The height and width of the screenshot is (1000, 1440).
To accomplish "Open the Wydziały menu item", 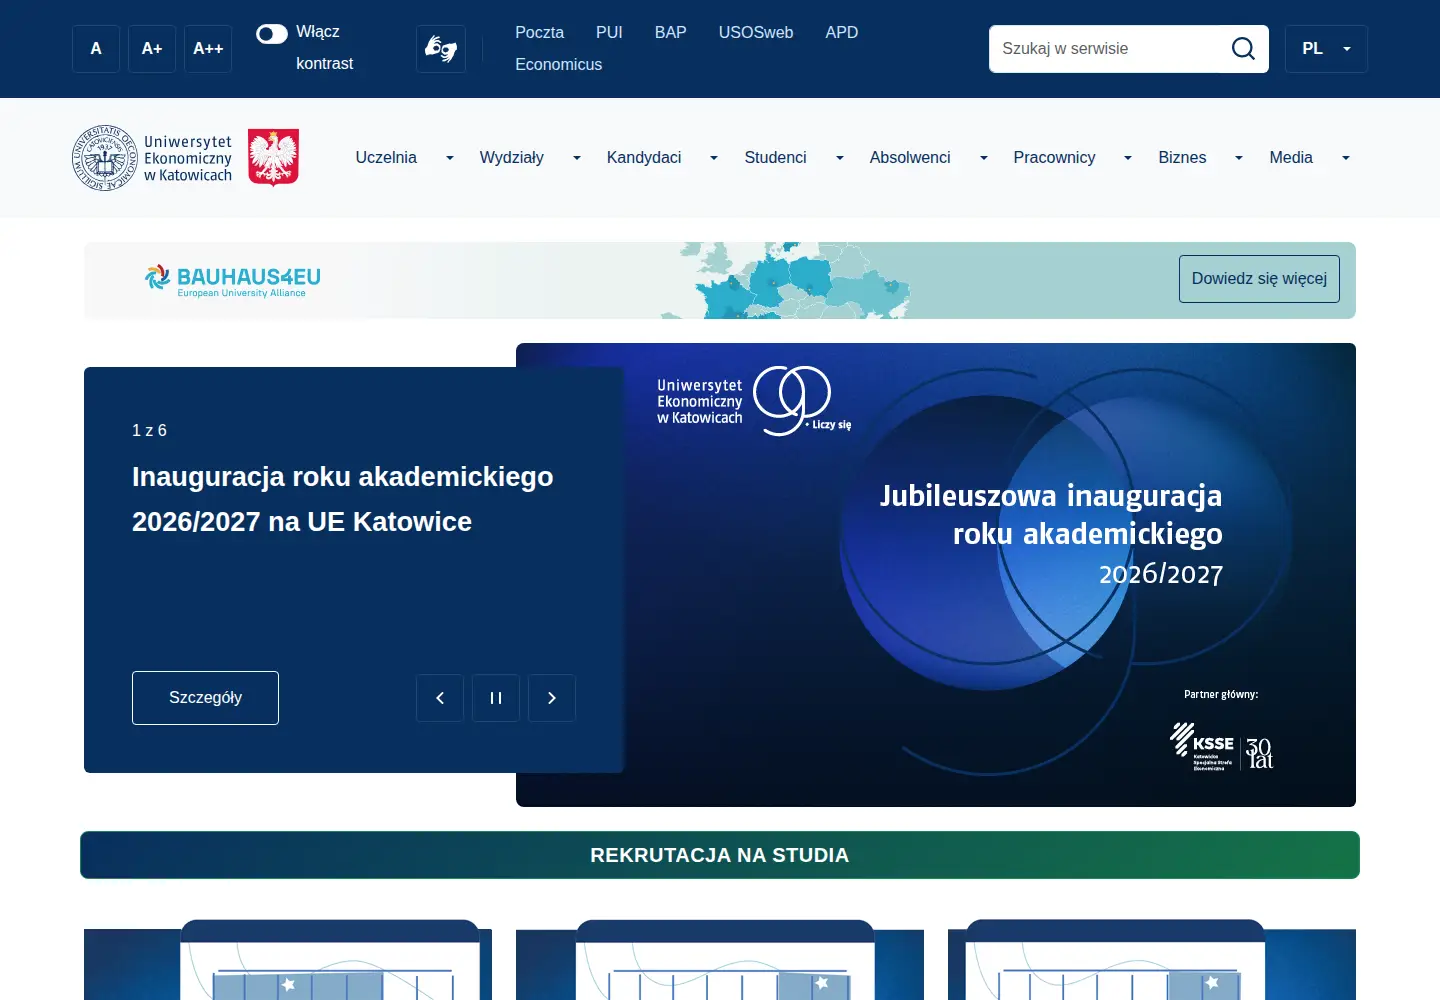I will tap(512, 158).
